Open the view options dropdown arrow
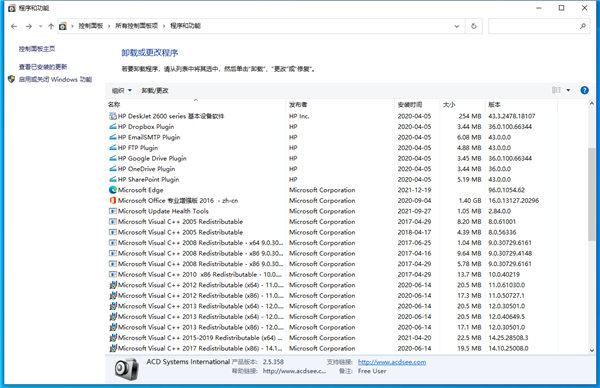This screenshot has height=388, width=600. tap(568, 90)
